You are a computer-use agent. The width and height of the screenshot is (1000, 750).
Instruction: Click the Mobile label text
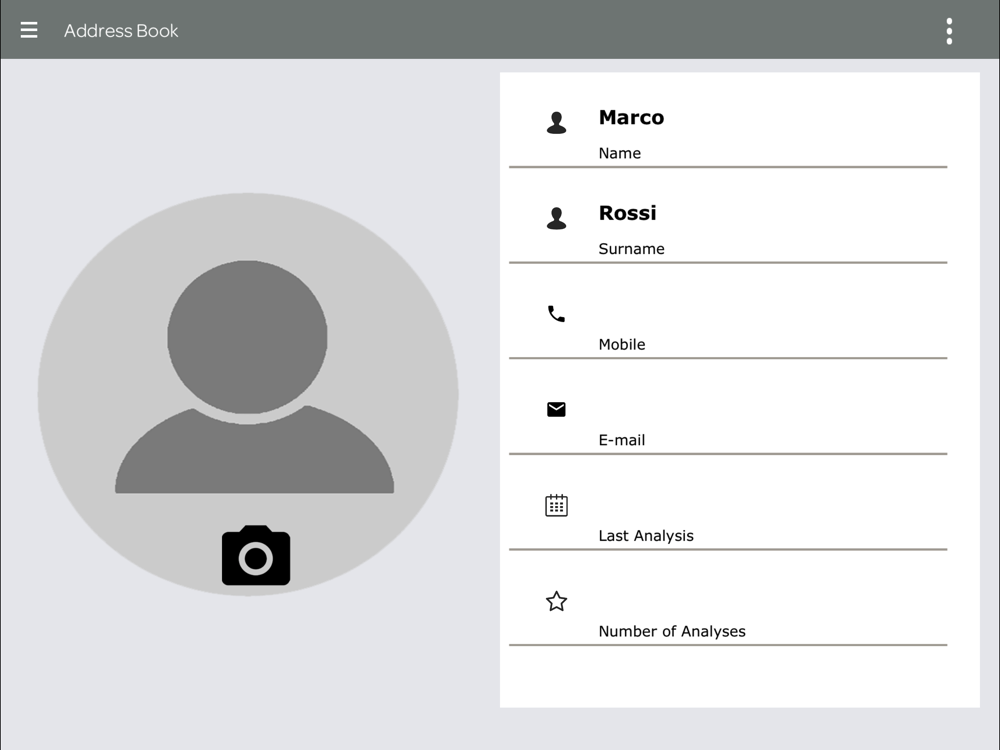622,344
